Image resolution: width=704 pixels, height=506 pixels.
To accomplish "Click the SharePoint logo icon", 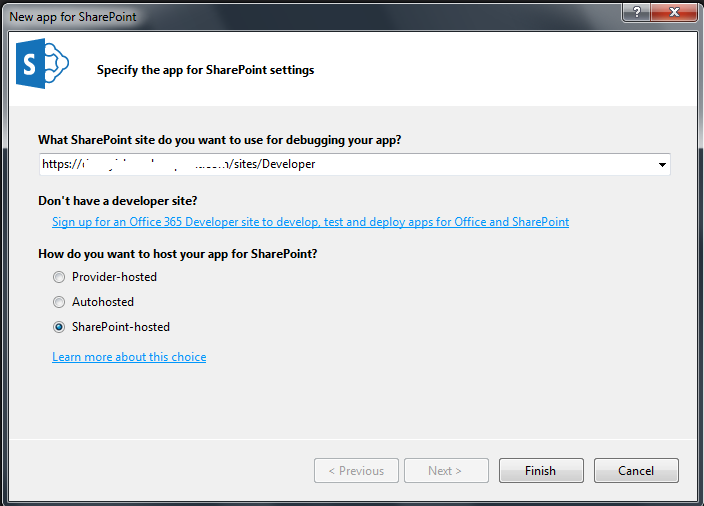I will click(x=42, y=63).
